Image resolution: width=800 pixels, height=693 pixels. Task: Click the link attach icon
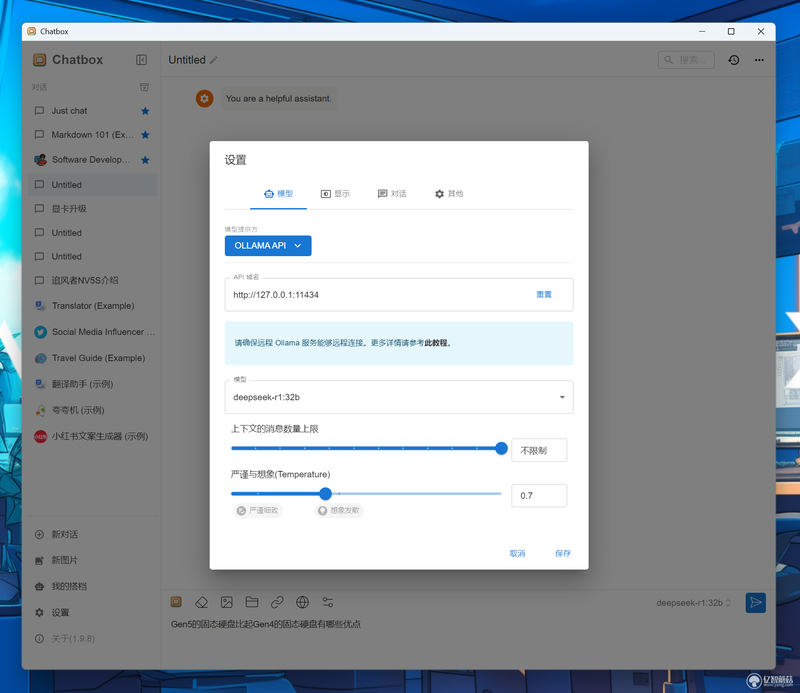(x=277, y=603)
